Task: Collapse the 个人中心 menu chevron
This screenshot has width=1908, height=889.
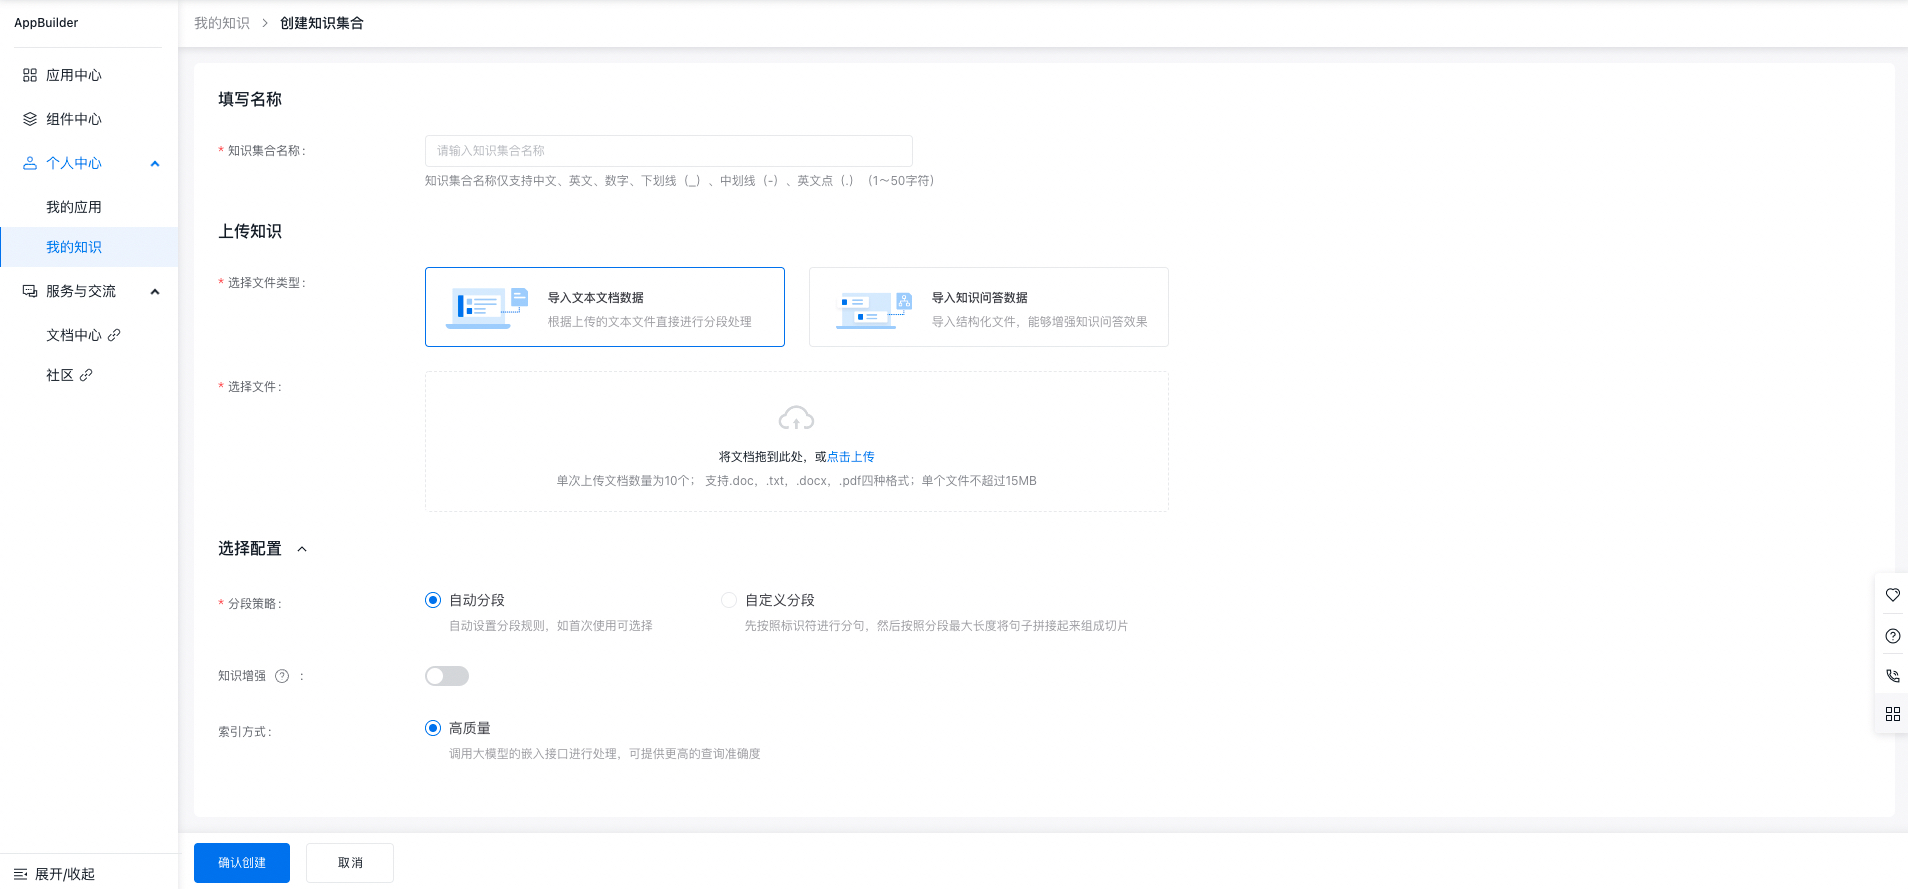Action: (x=155, y=164)
